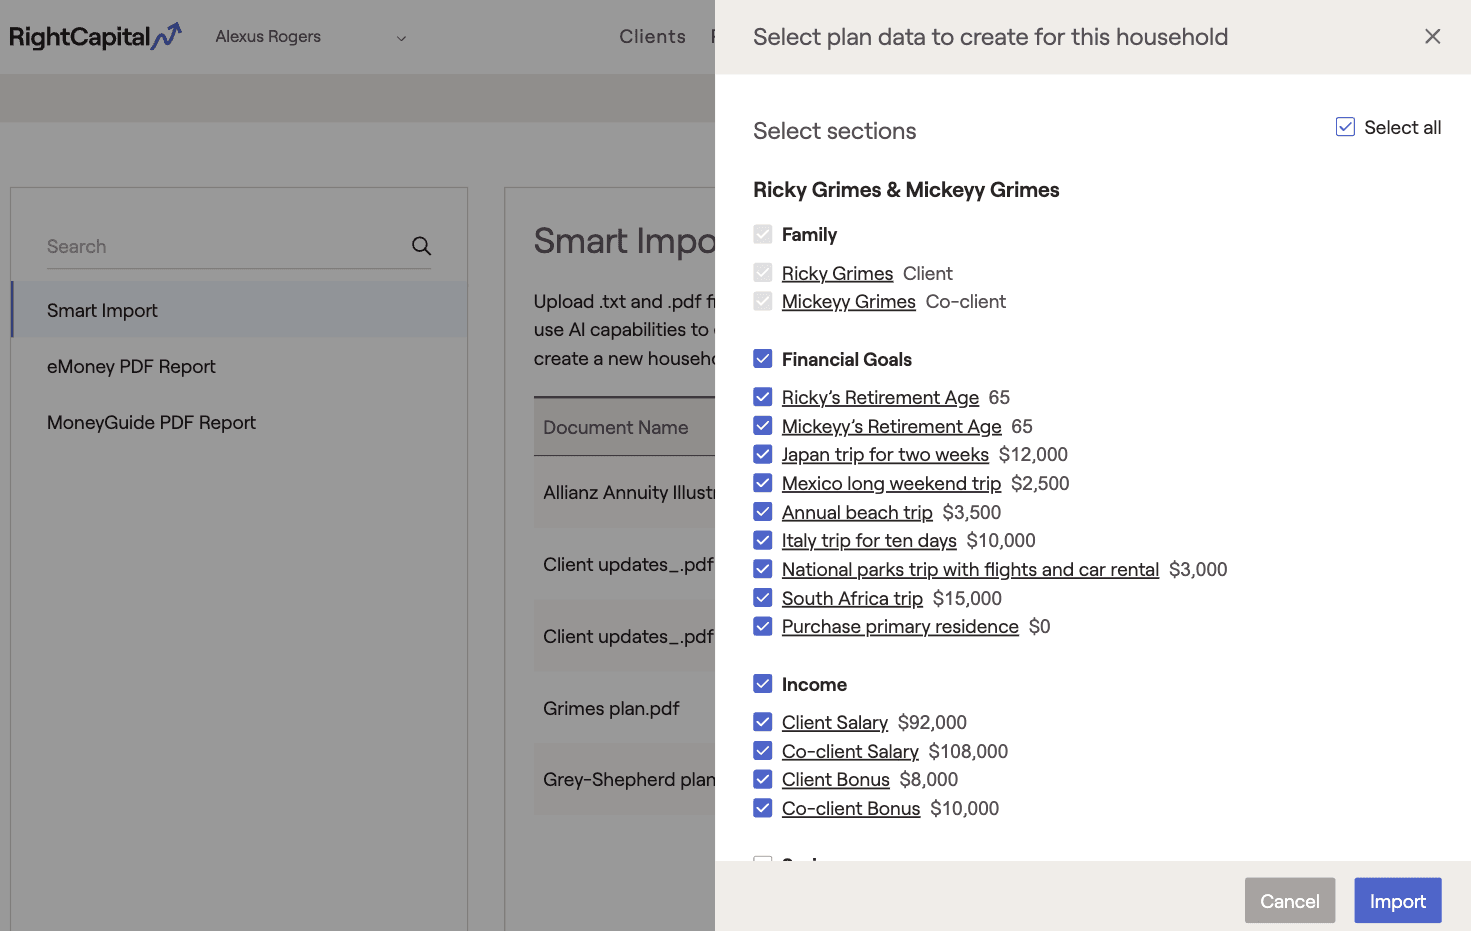Click the Import button
1471x931 pixels.
click(1397, 900)
